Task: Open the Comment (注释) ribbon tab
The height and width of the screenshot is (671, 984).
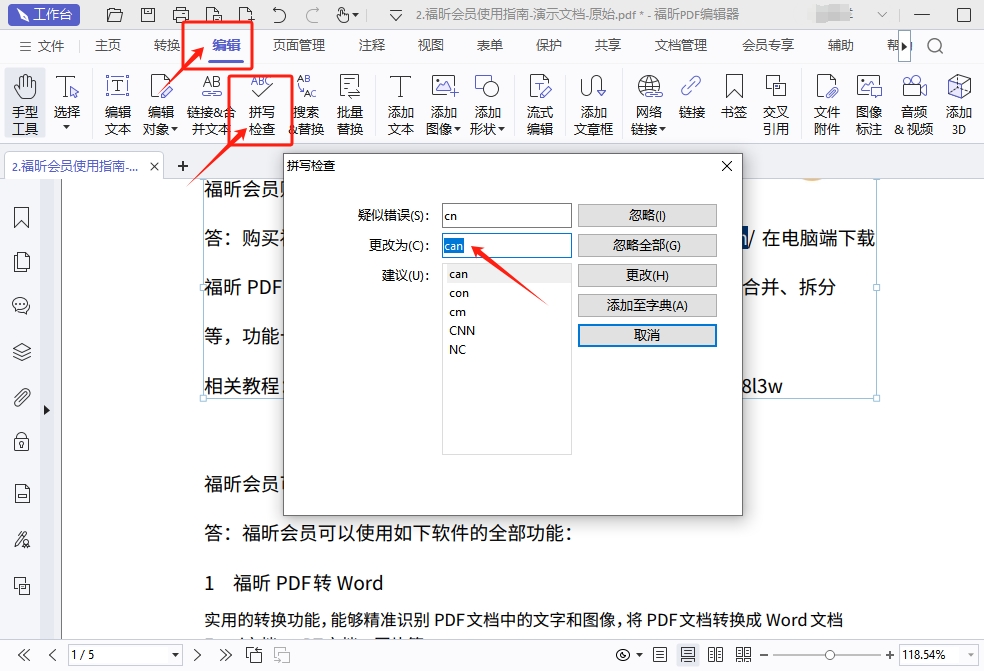Action: pos(372,46)
